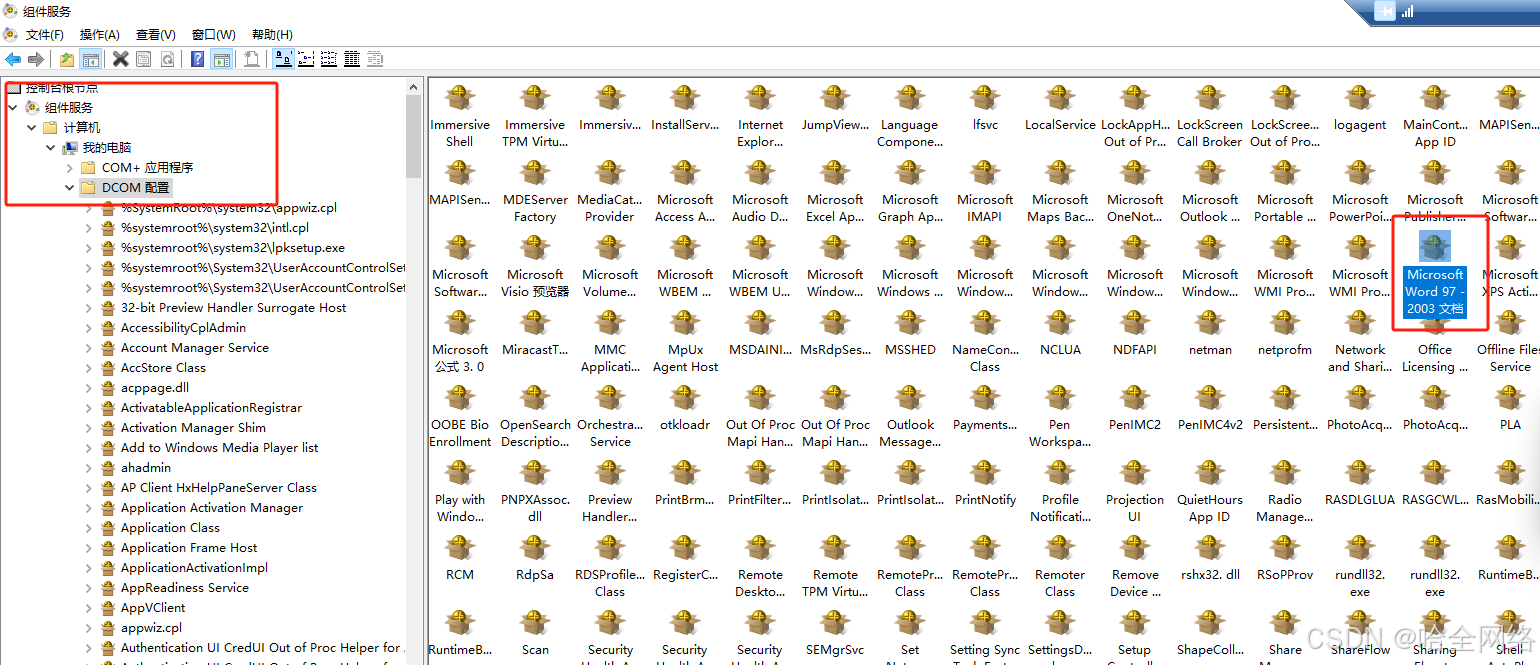The width and height of the screenshot is (1540, 665).
Task: Select the logagent component icon
Action: click(x=1360, y=108)
